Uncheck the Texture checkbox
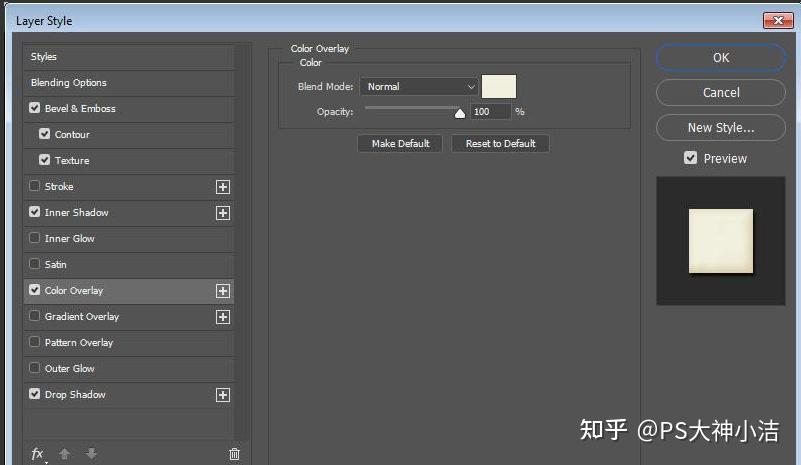This screenshot has width=801, height=465. pyautogui.click(x=44, y=160)
